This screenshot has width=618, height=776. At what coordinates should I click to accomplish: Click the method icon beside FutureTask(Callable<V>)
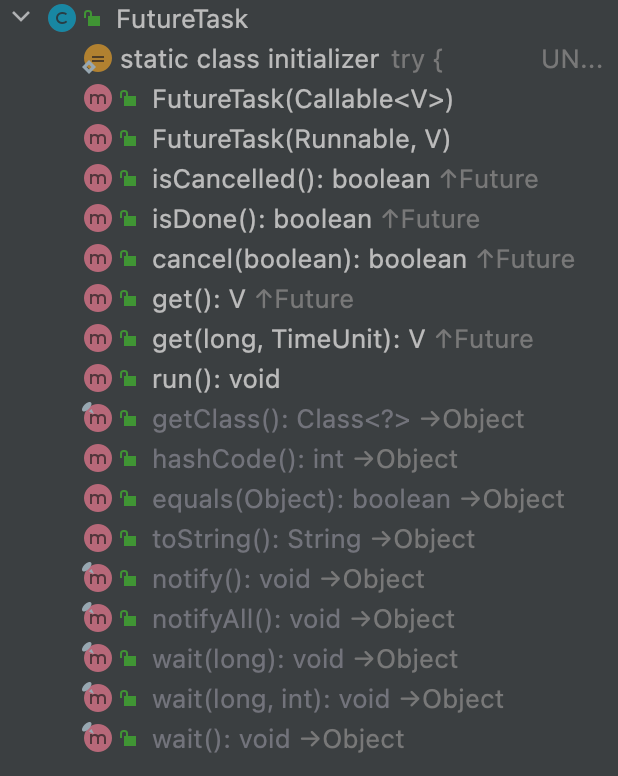[x=97, y=99]
